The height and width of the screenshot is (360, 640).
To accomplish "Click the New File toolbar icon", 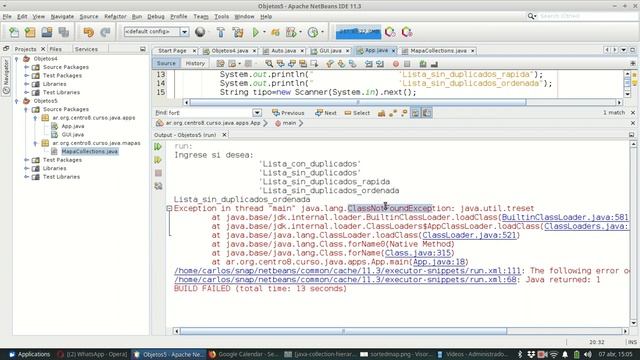I will pyautogui.click(x=14, y=32).
